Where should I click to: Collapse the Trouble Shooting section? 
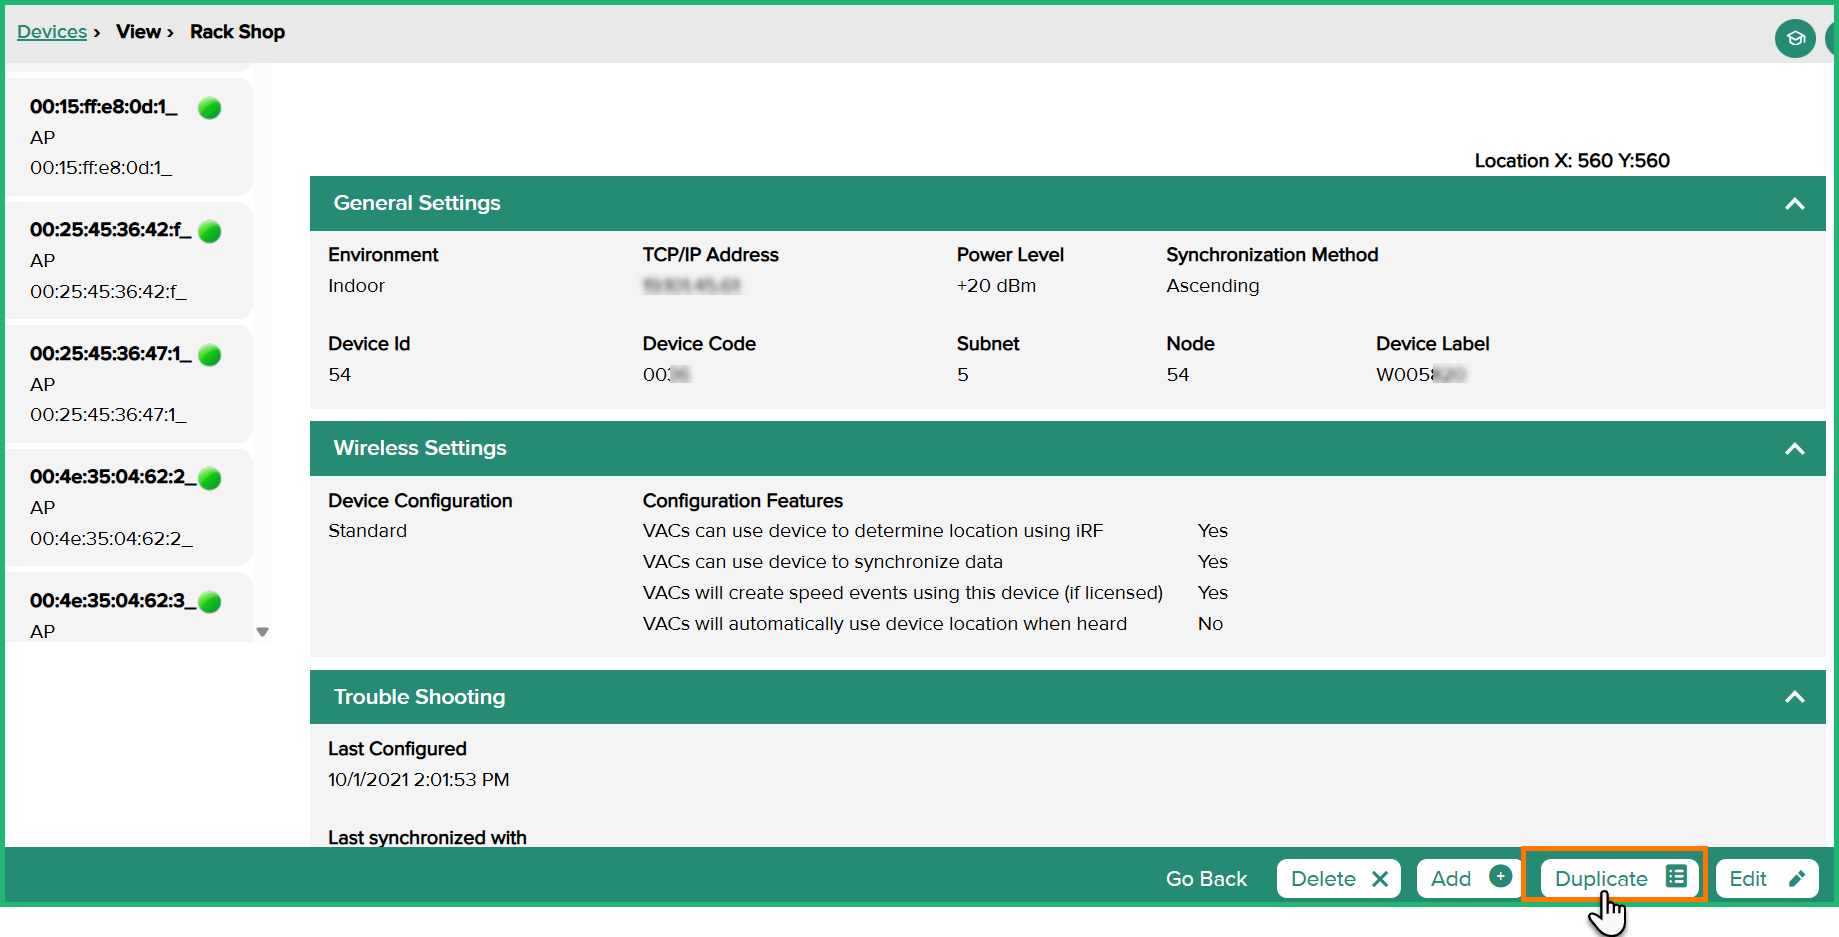click(1795, 697)
